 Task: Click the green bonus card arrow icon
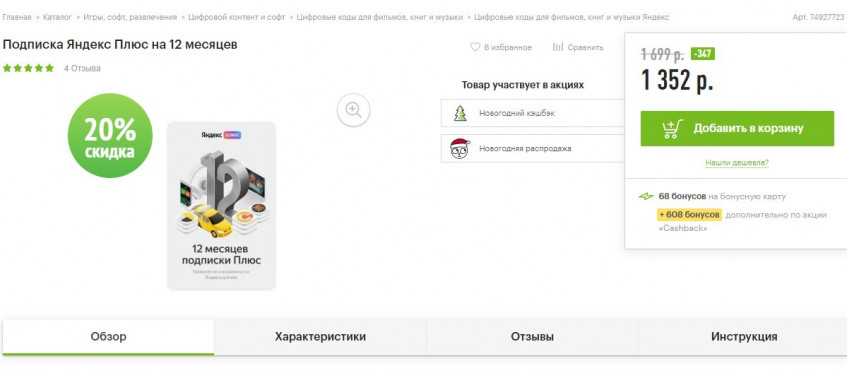(646, 196)
